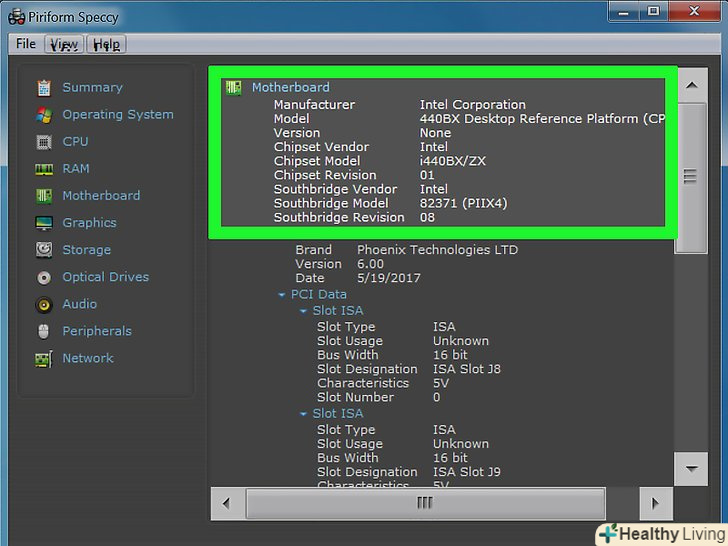728x546 pixels.
Task: Open the Help menu
Action: coord(106,44)
